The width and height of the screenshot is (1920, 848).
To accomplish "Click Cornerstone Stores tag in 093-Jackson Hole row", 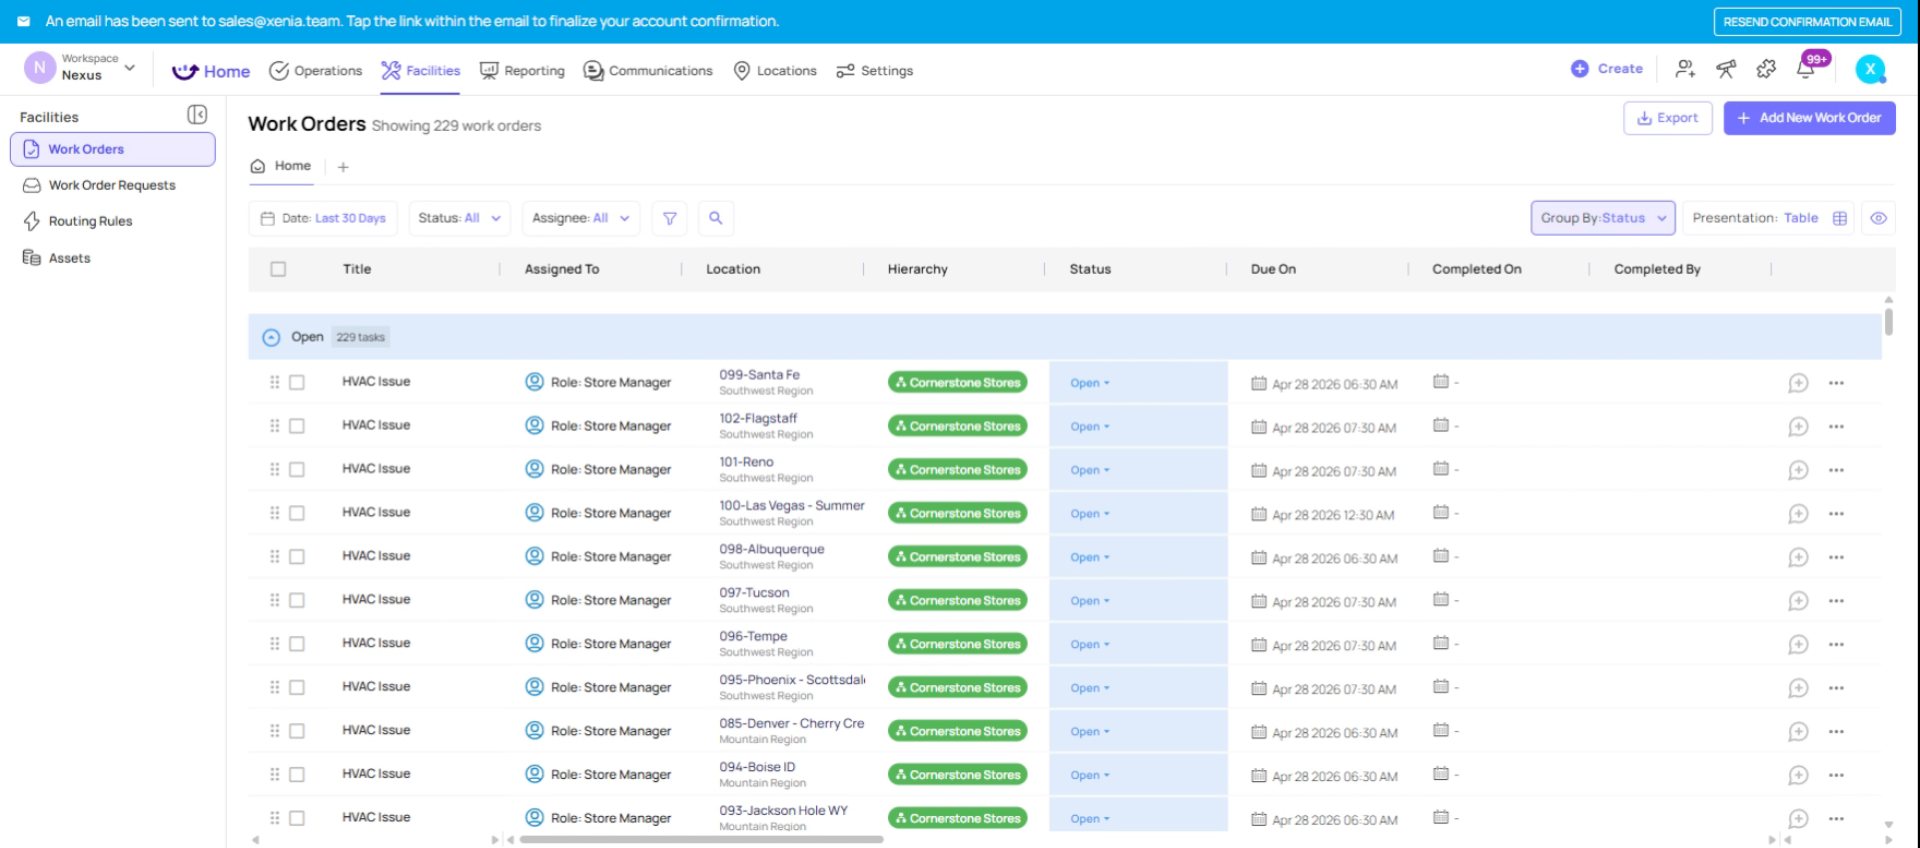I will [x=958, y=818].
